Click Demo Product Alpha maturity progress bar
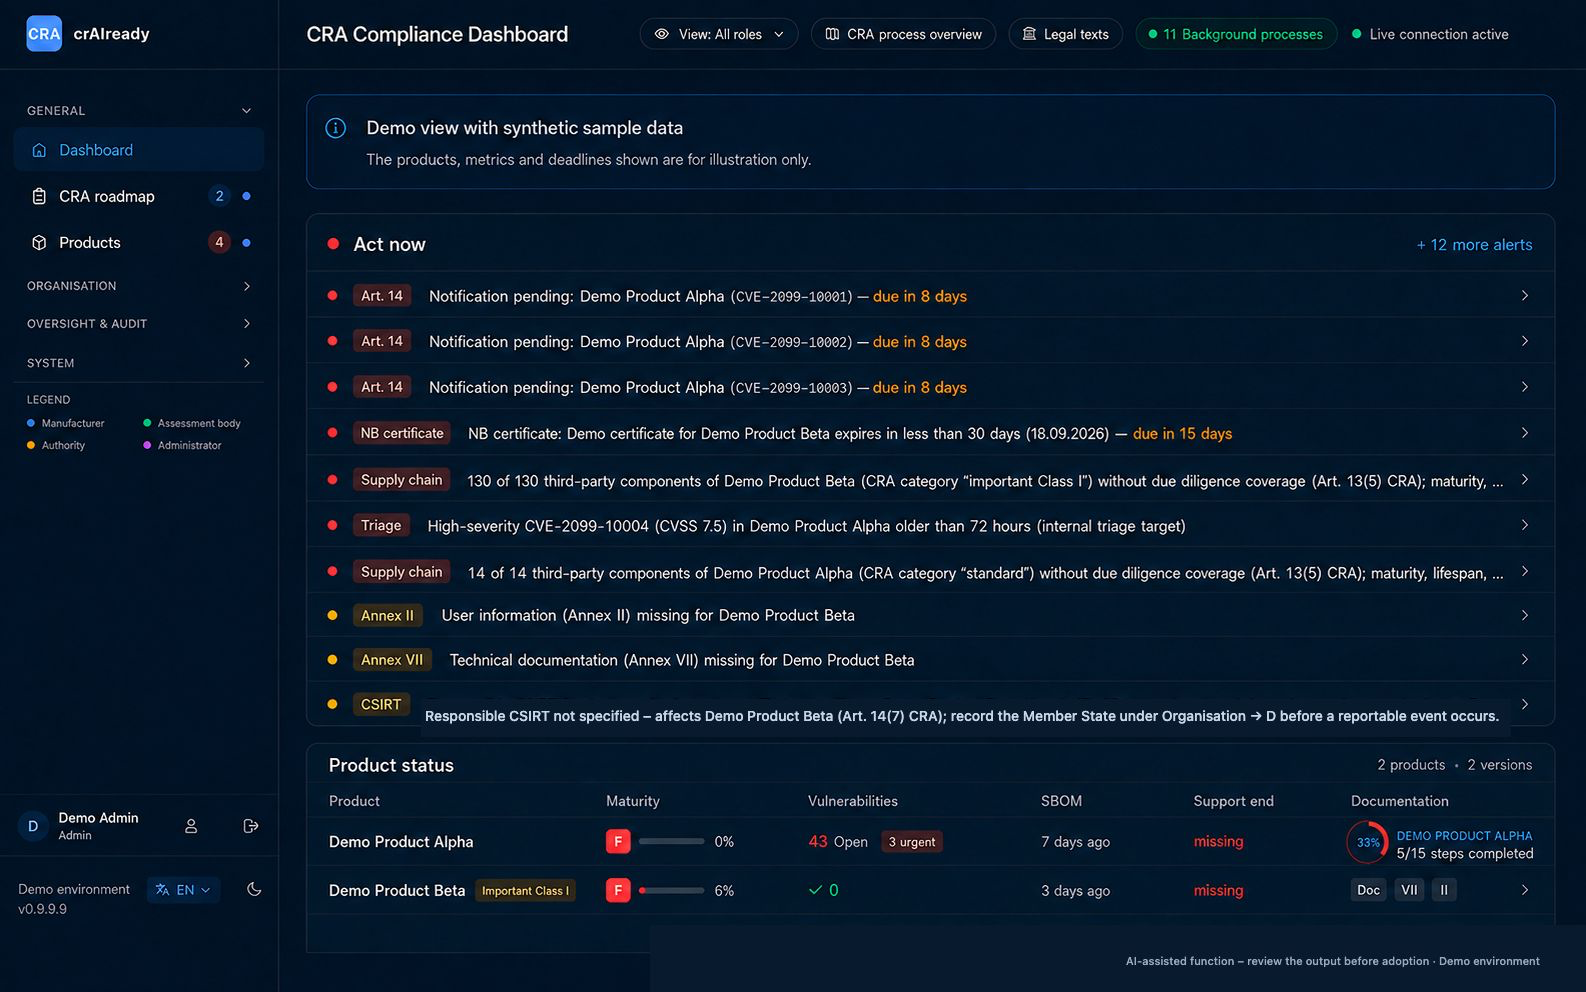Viewport: 1586px width, 992px height. pos(671,842)
